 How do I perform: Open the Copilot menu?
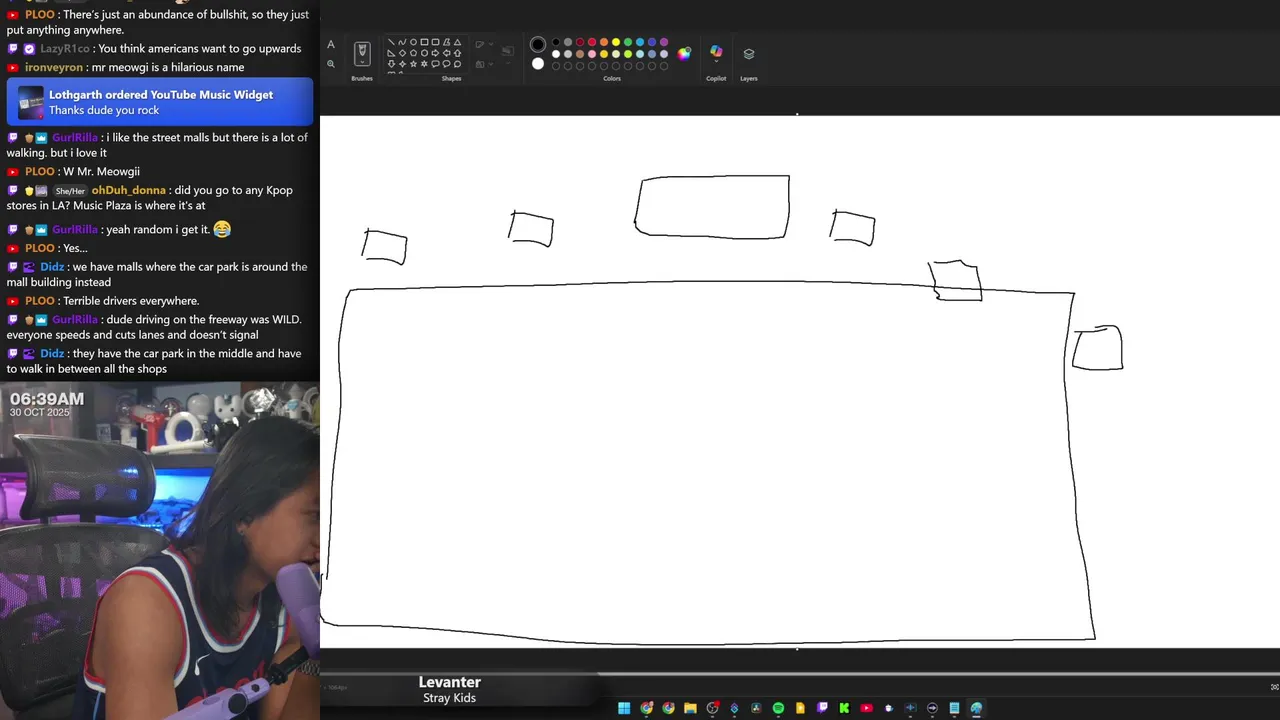[716, 53]
